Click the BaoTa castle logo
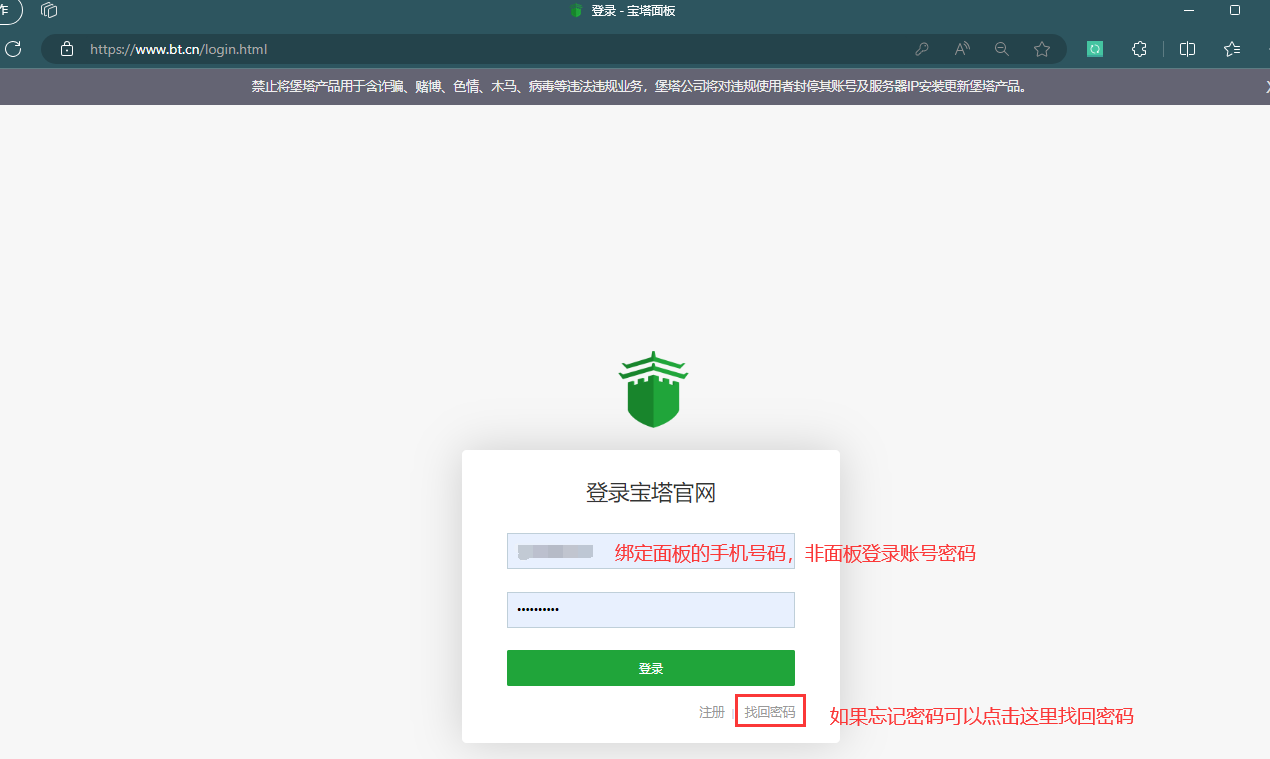This screenshot has height=759, width=1270. pyautogui.click(x=653, y=389)
